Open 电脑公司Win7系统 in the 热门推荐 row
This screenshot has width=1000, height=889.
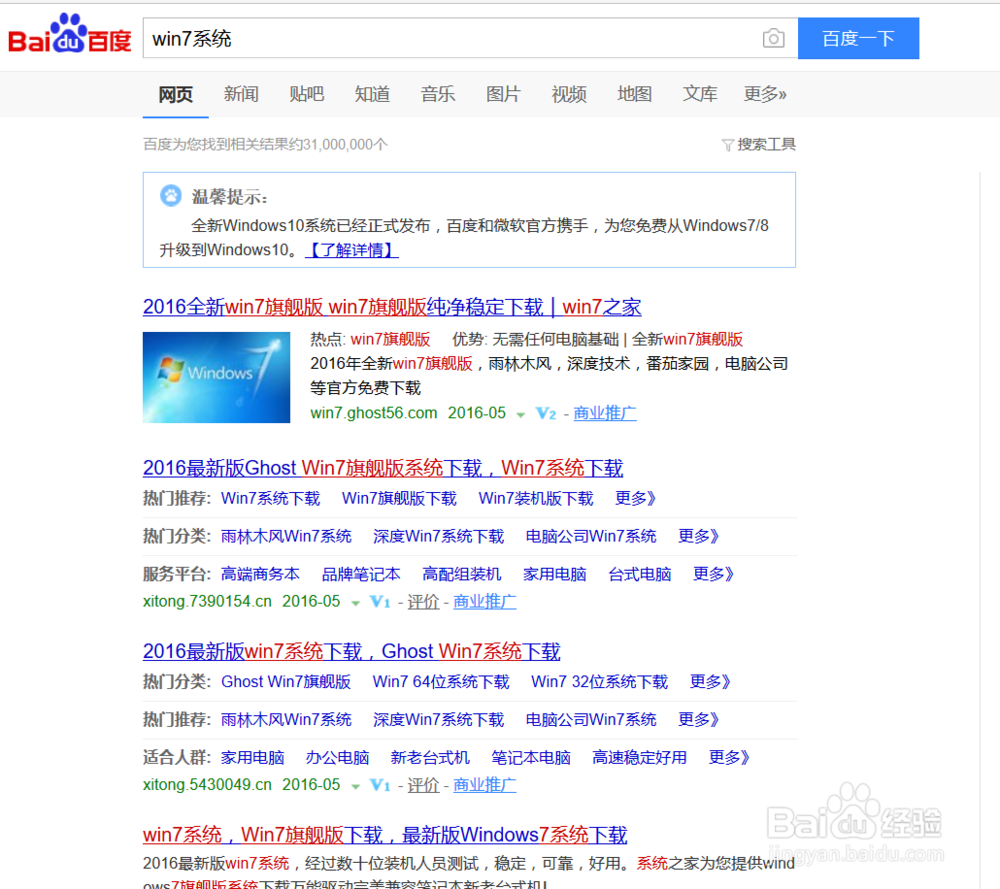pyautogui.click(x=591, y=720)
